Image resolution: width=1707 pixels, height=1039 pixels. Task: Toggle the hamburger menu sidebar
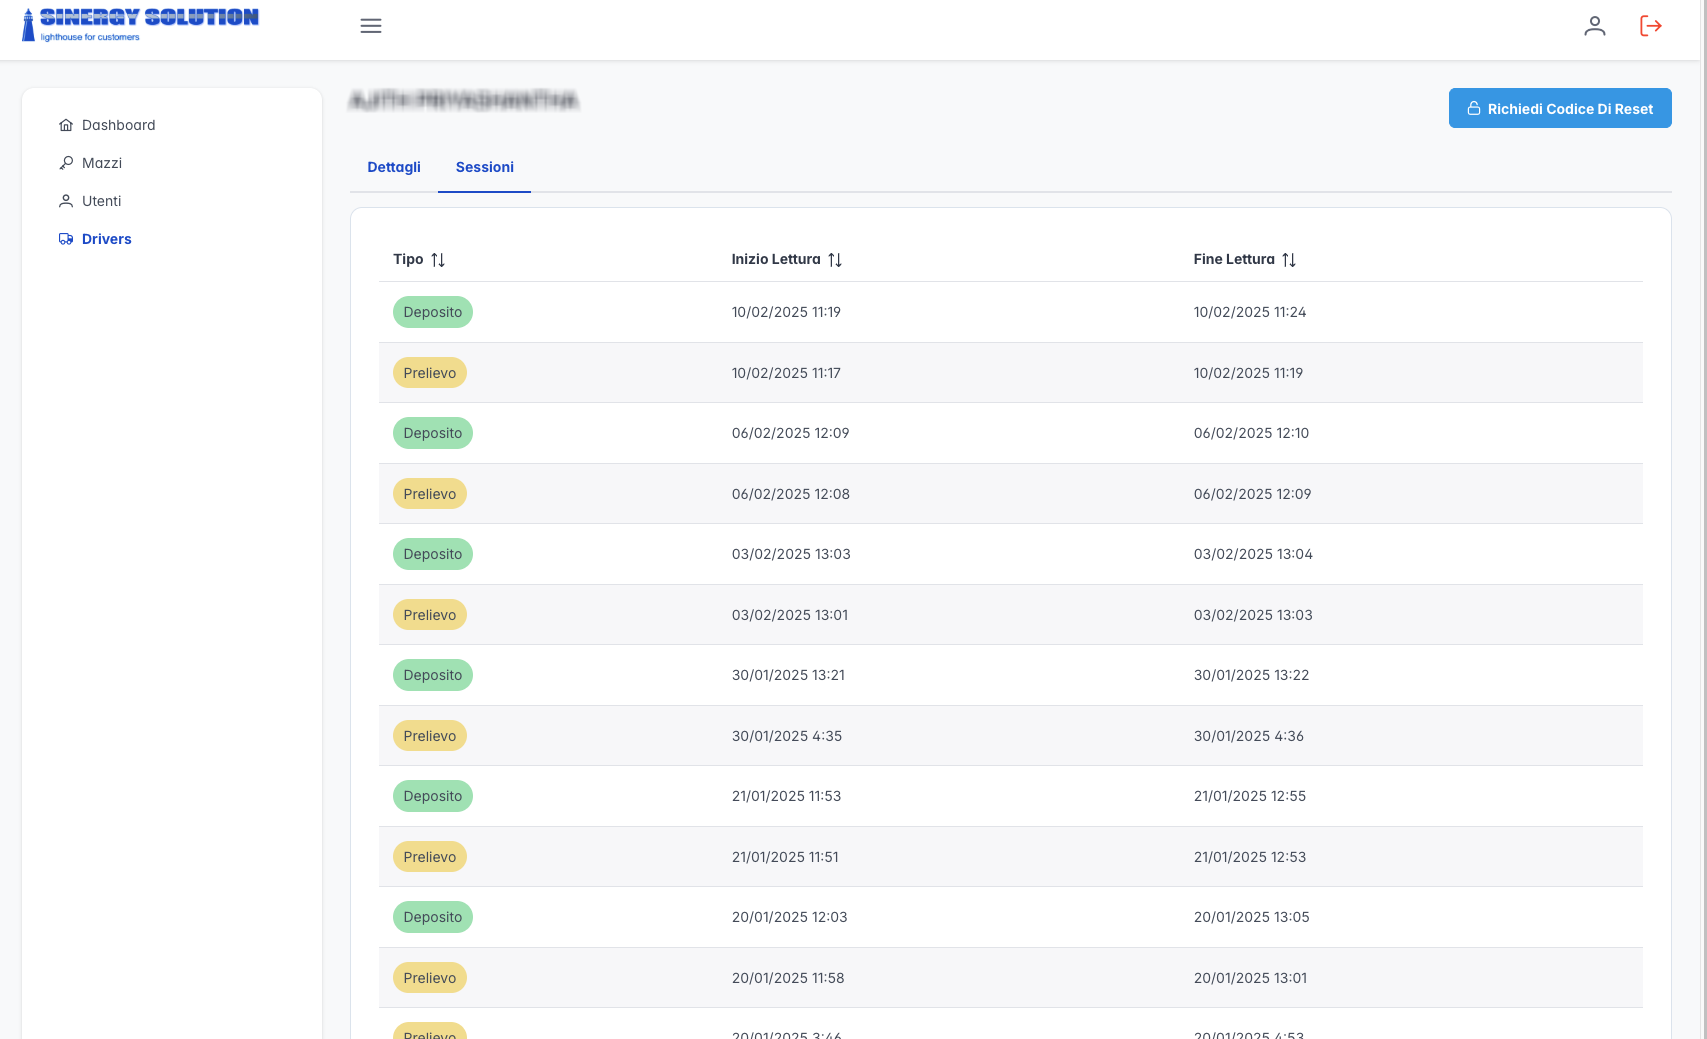[x=371, y=26]
